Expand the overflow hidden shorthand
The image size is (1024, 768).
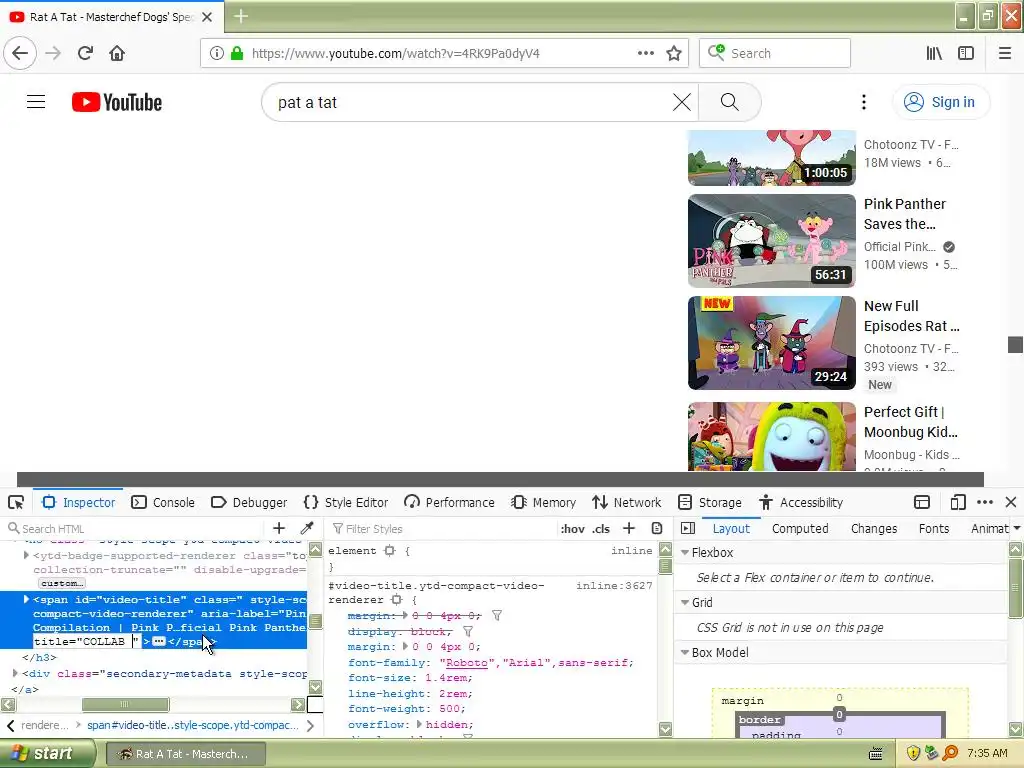(419, 724)
